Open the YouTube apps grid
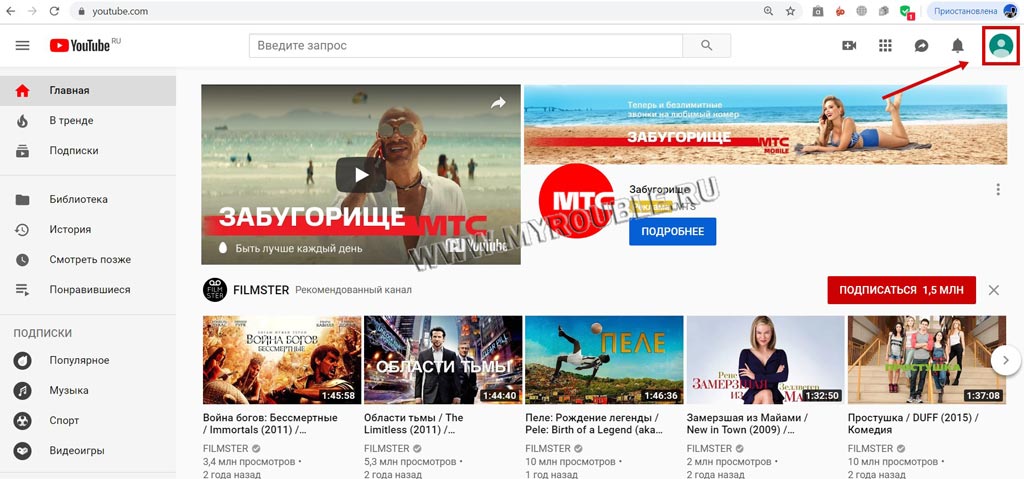 pos(885,46)
